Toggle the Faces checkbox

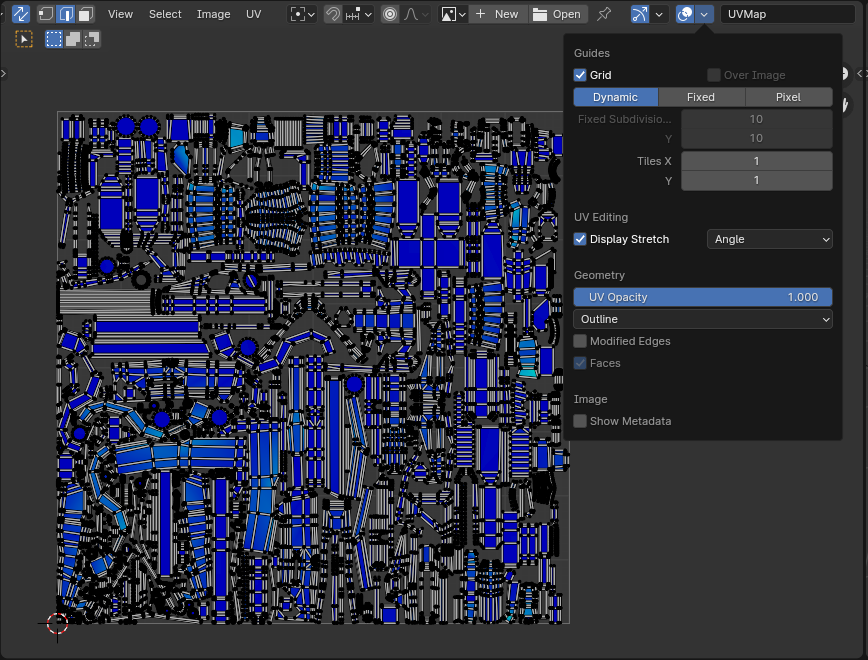click(580, 363)
